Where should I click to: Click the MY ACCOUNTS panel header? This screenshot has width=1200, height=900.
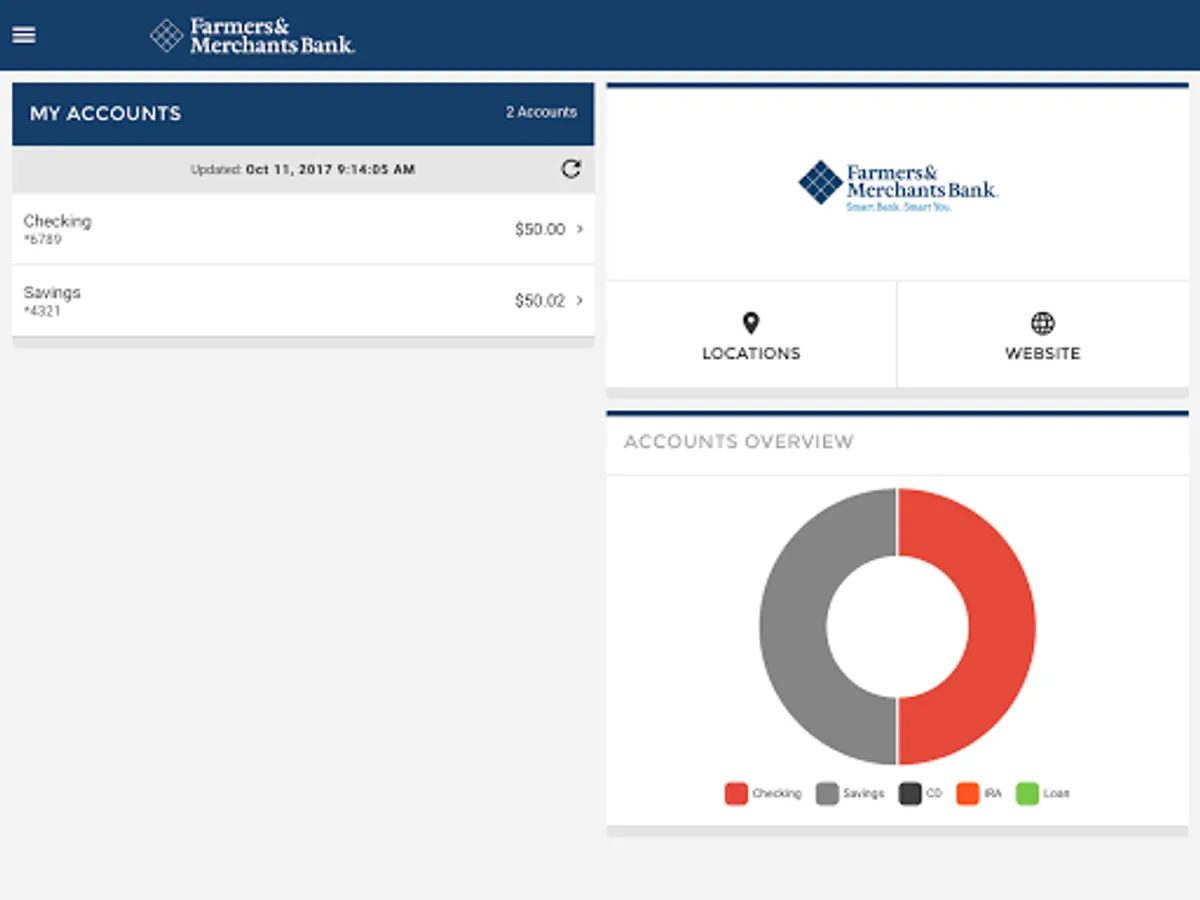coord(303,113)
